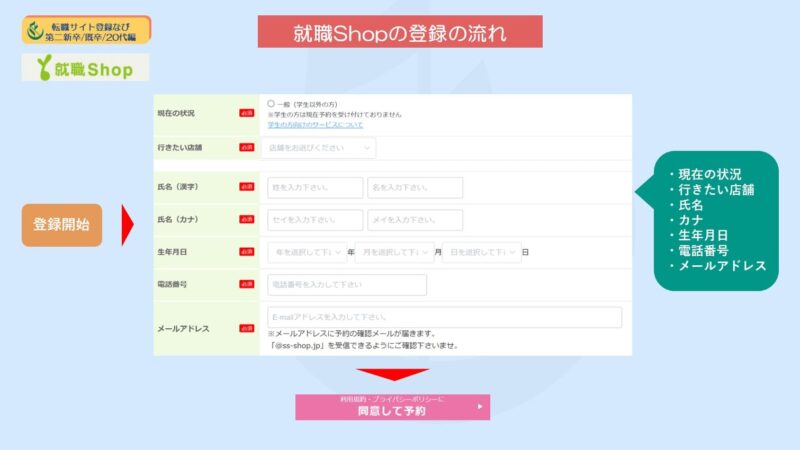
Task: Click the 登録開始 orange button
Action: [62, 225]
